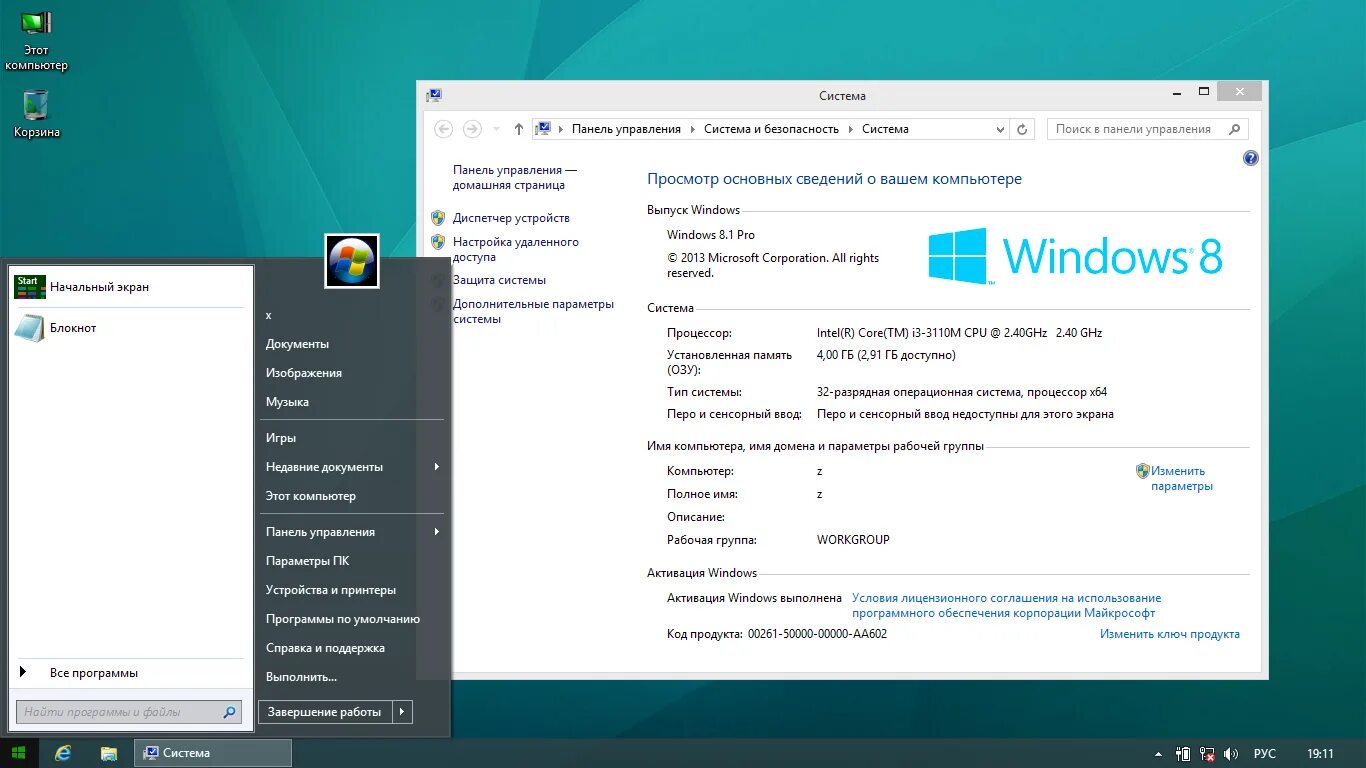Select Run… in the Start menu
Image resolution: width=1366 pixels, height=768 pixels.
302,677
